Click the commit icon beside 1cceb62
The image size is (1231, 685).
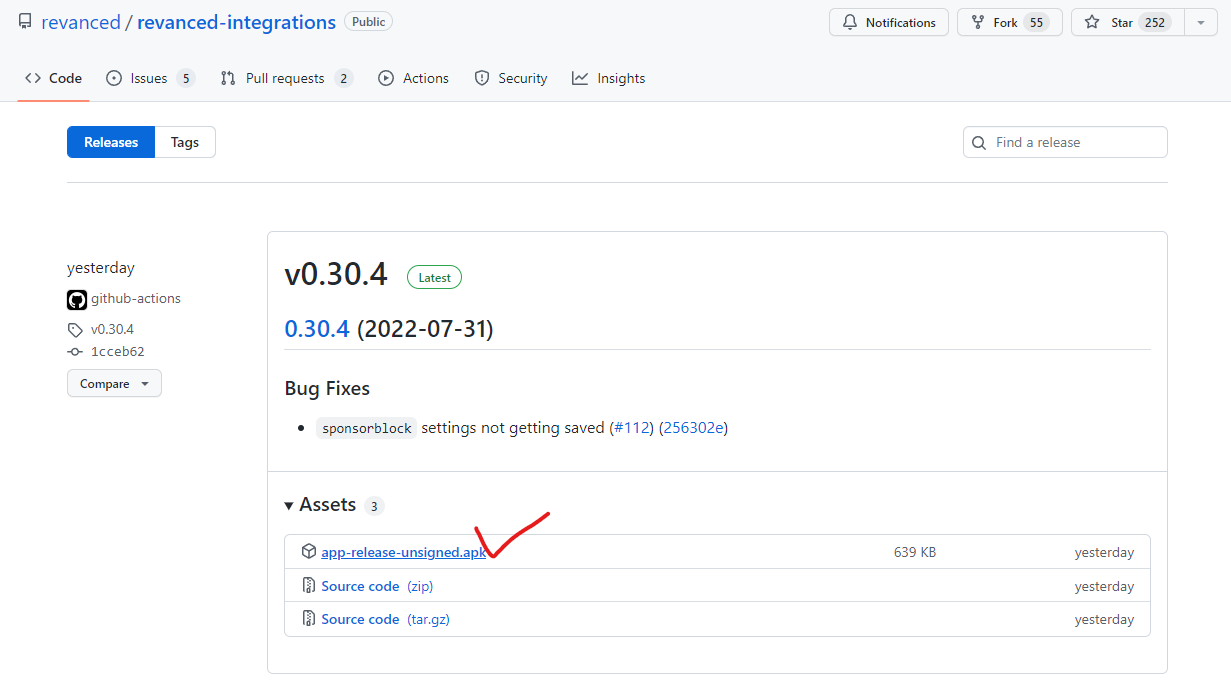[75, 352]
